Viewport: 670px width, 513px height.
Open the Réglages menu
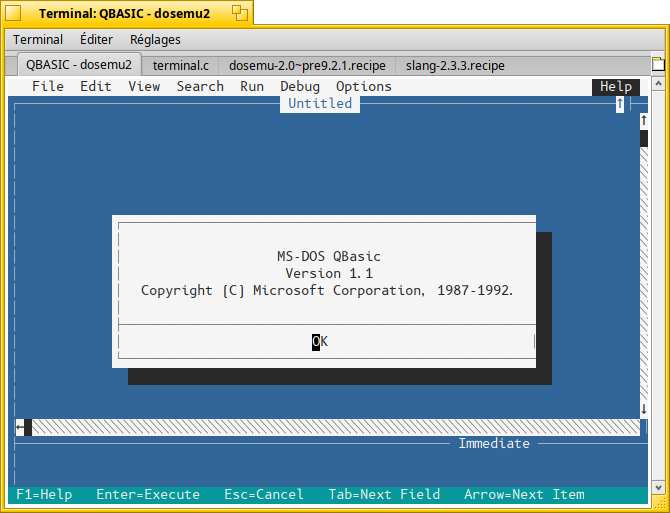point(155,40)
